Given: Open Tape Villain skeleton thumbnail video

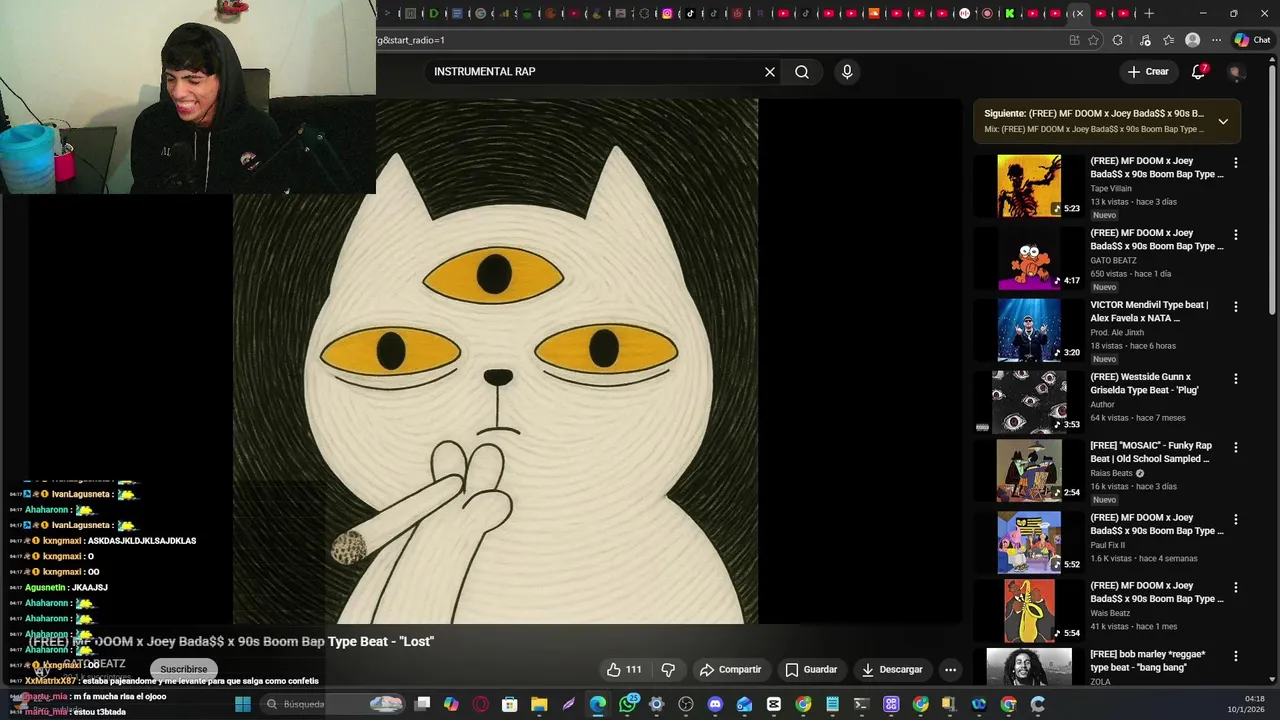Looking at the screenshot, I should coord(1029,186).
